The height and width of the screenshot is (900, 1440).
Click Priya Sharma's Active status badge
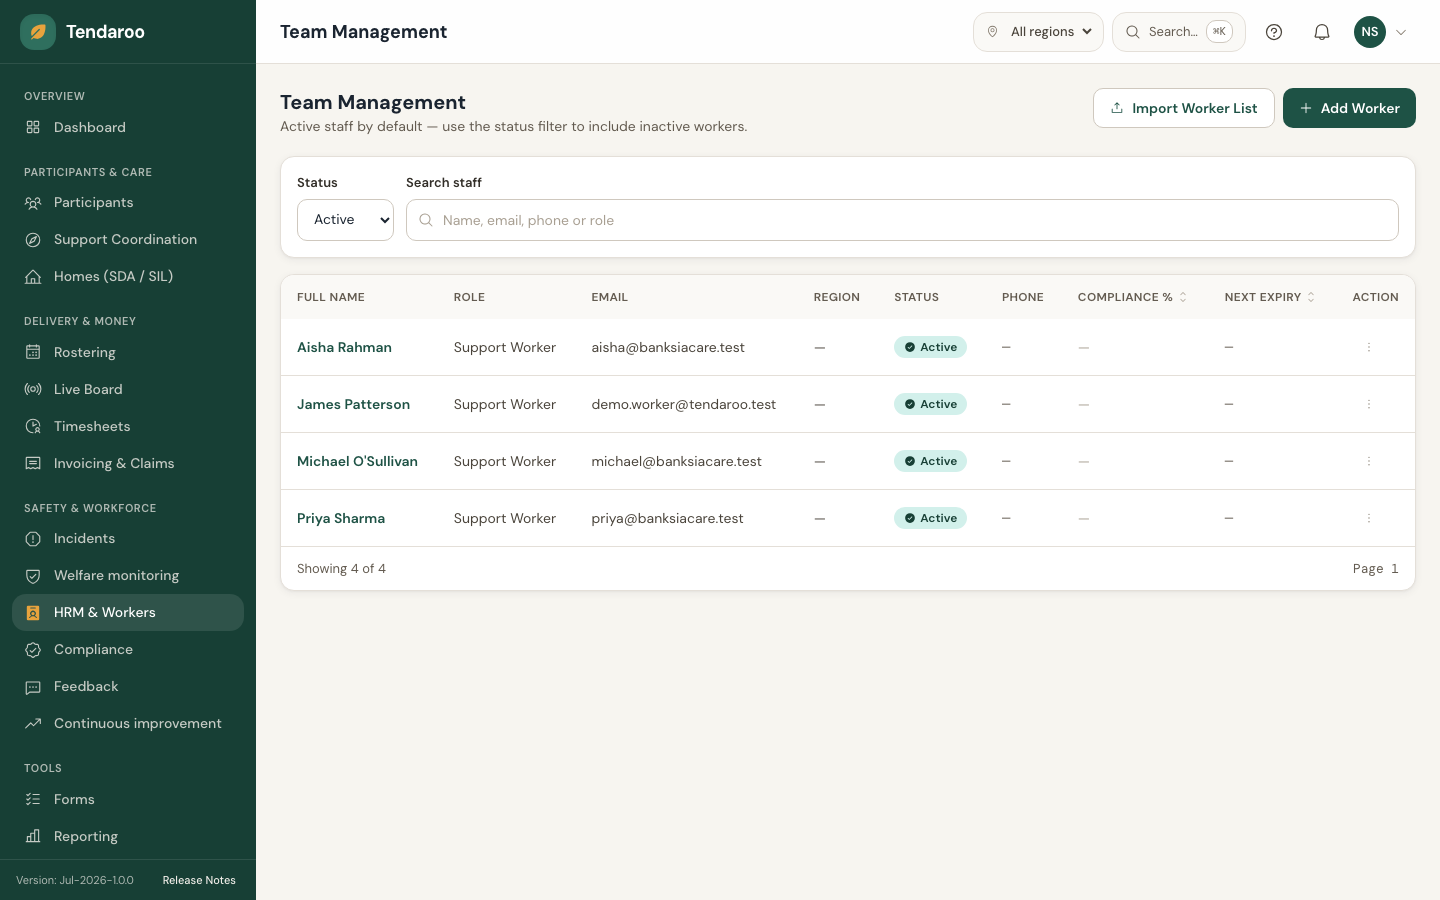pyautogui.click(x=930, y=518)
